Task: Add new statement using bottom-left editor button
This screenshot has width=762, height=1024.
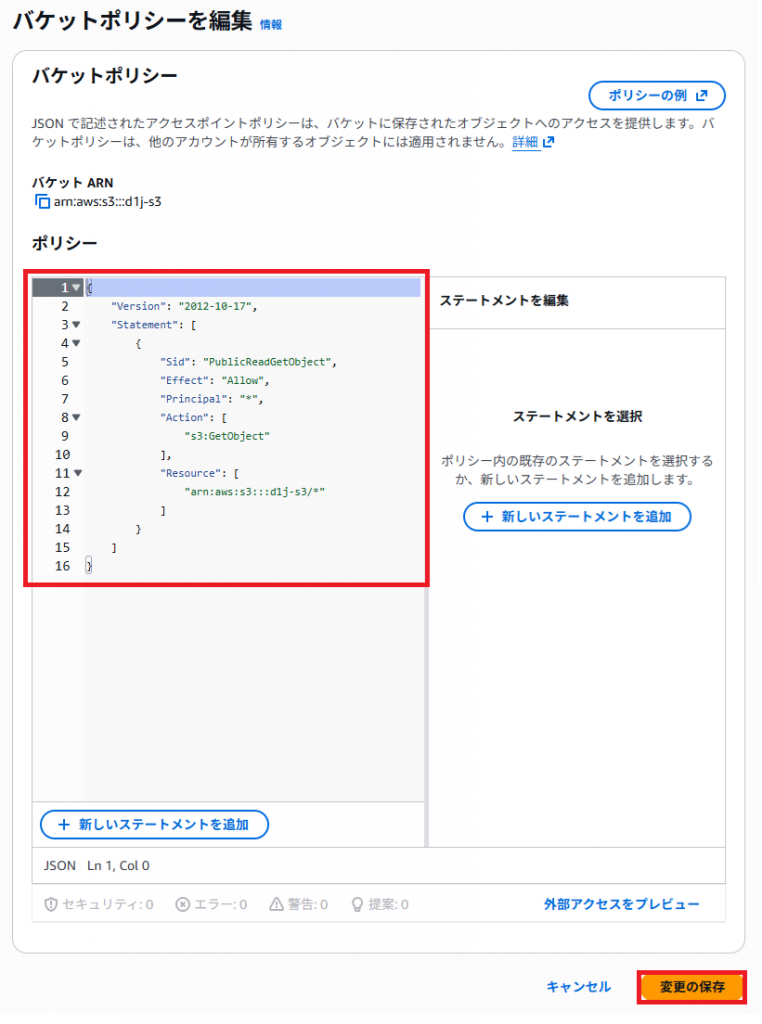Action: [x=154, y=824]
